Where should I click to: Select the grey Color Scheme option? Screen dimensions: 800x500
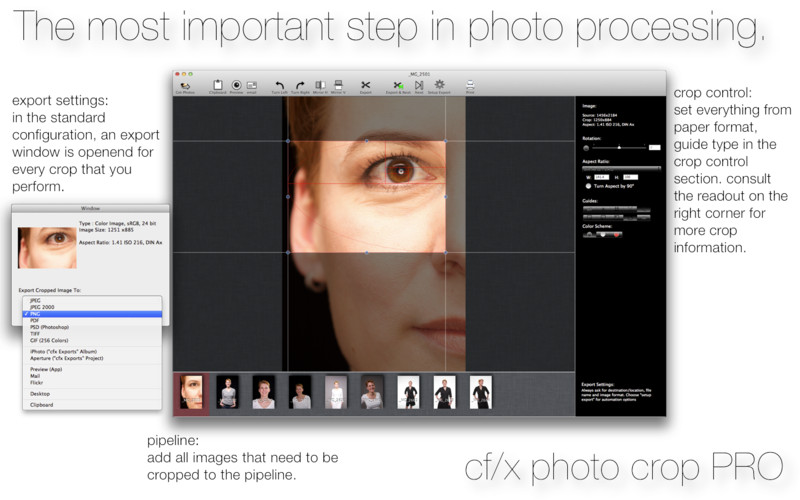point(589,235)
